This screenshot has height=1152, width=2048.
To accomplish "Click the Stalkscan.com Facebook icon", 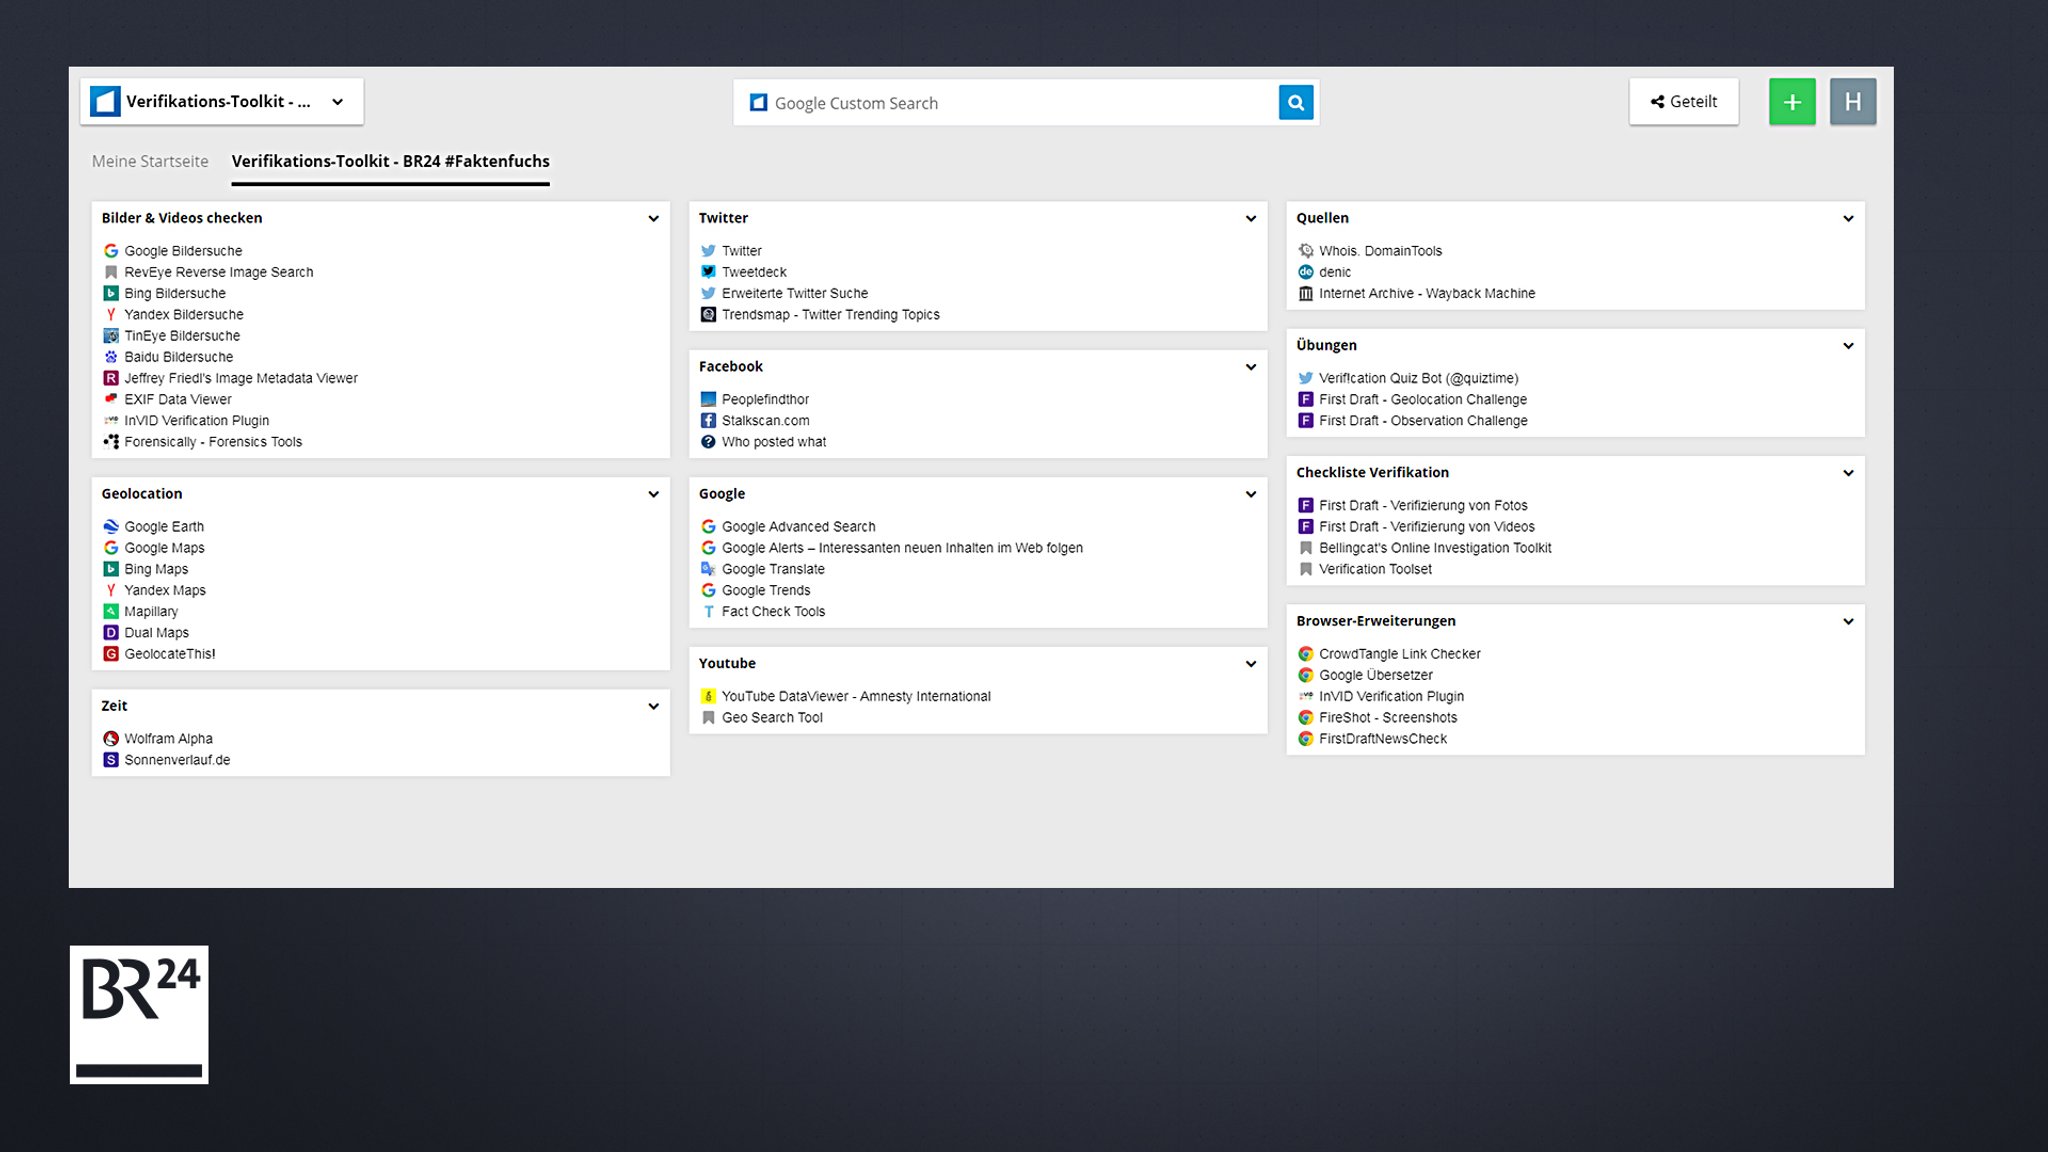I will pos(708,420).
